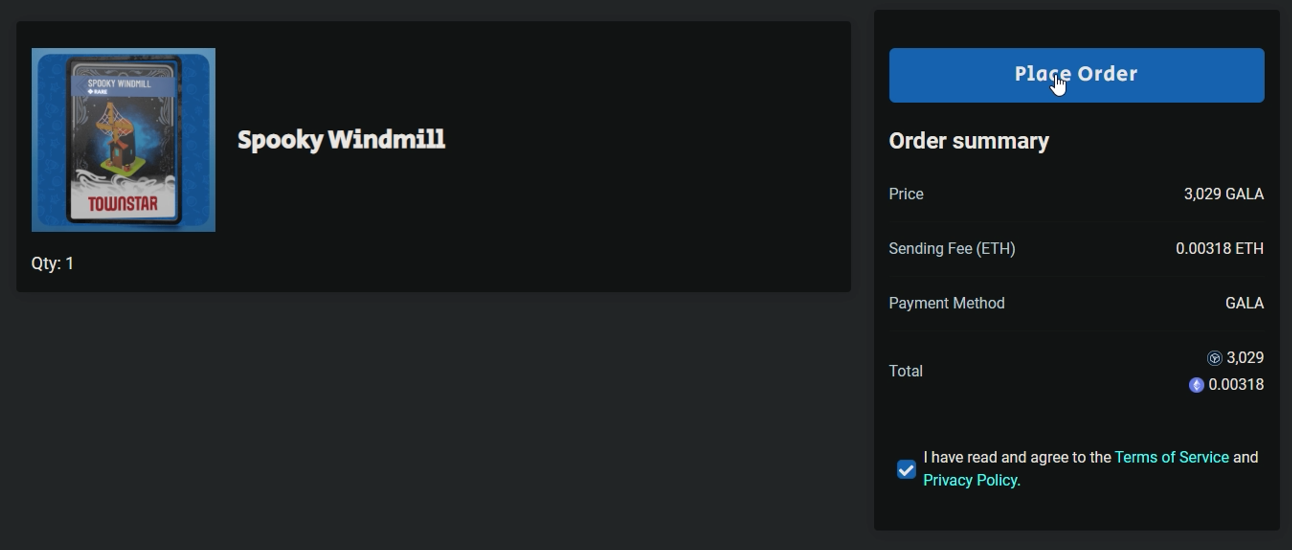Click the Place Order button
This screenshot has height=550, width=1292.
1076,75
